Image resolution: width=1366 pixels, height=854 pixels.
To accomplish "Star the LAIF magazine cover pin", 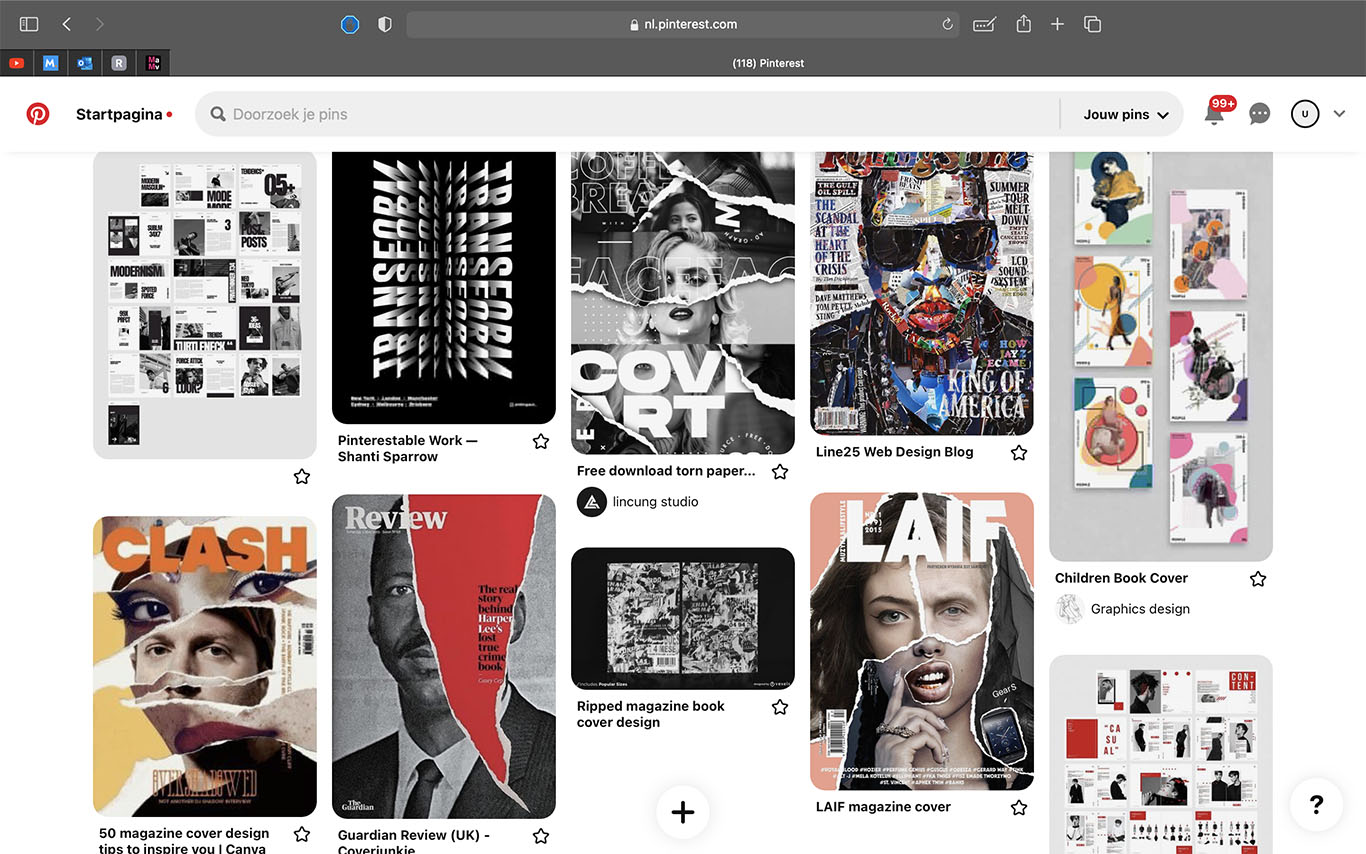I will 1019,807.
